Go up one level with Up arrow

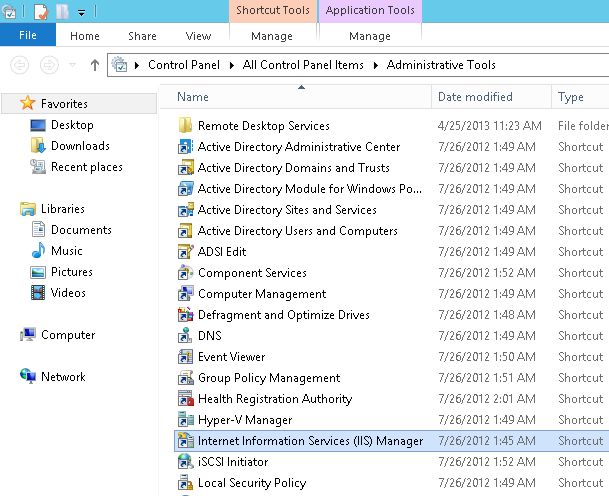coord(94,64)
